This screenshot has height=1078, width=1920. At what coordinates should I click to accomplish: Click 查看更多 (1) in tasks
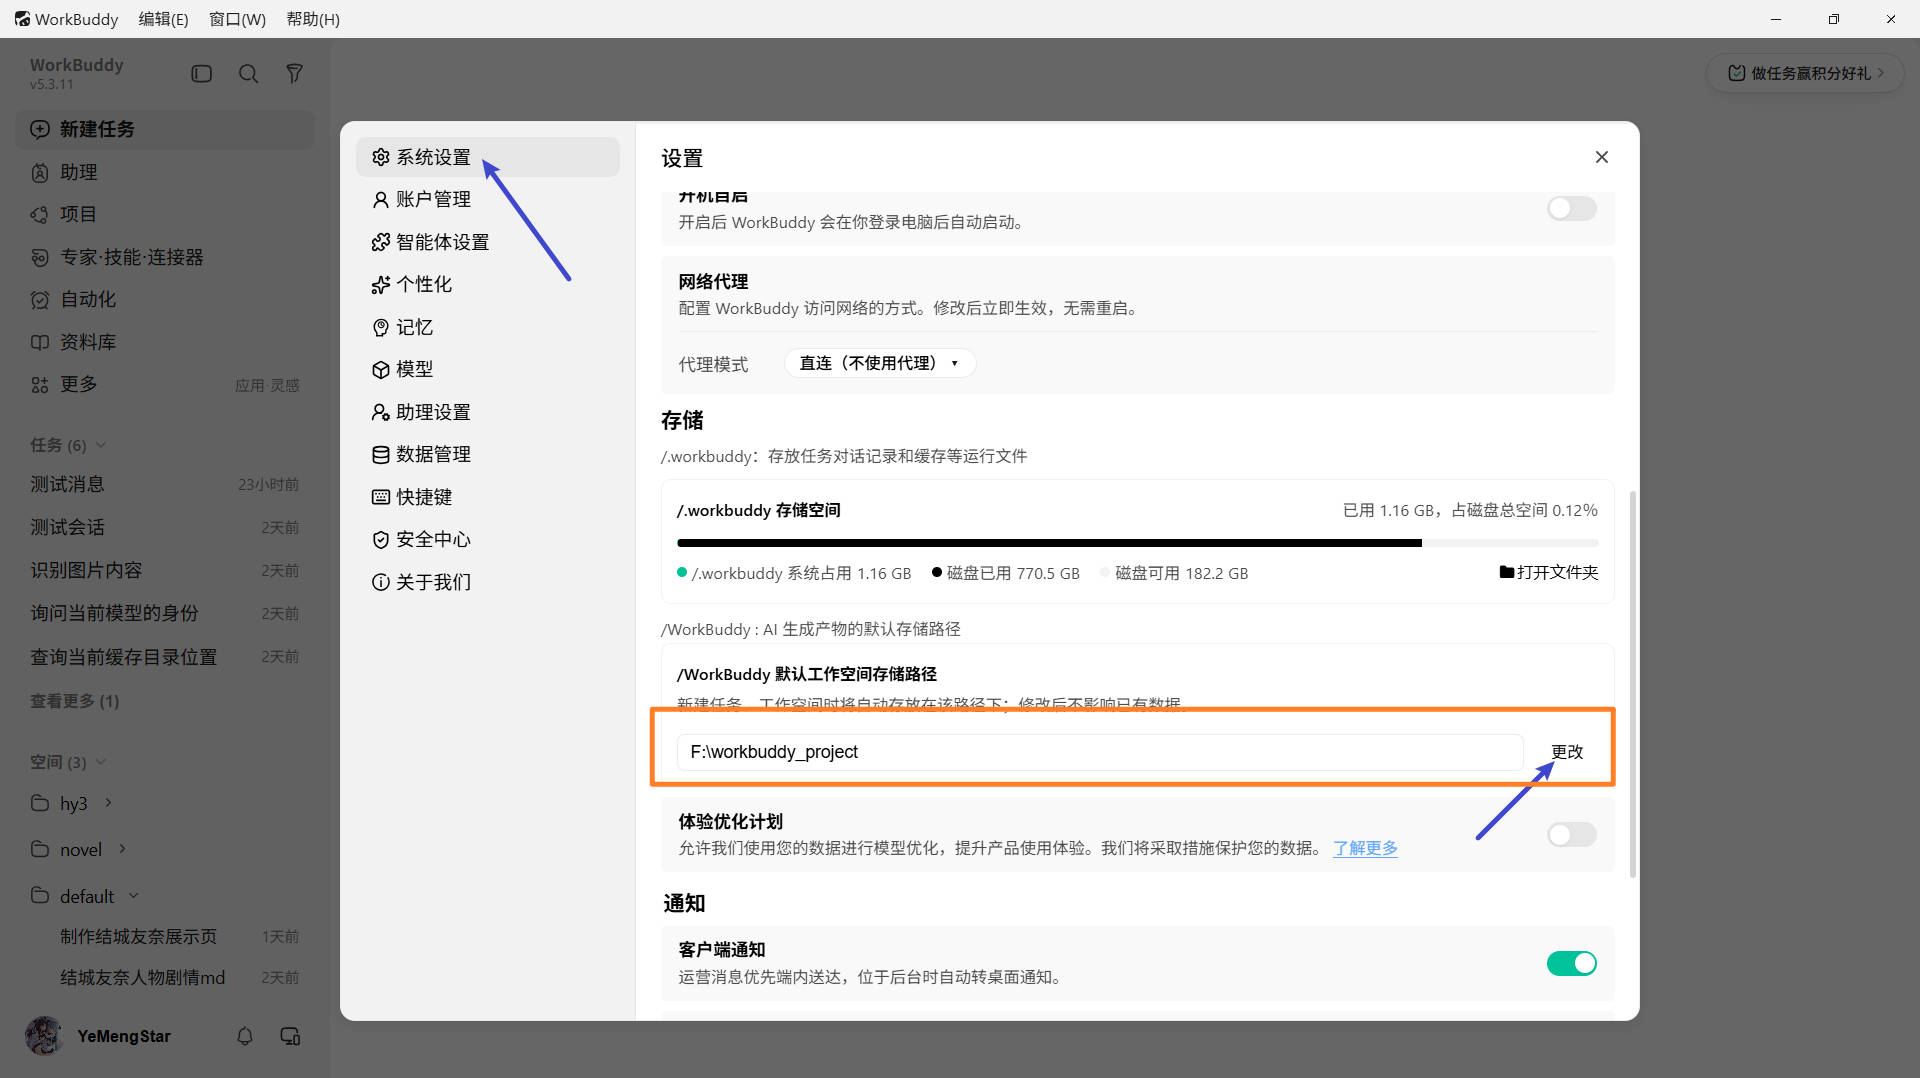pyautogui.click(x=74, y=701)
